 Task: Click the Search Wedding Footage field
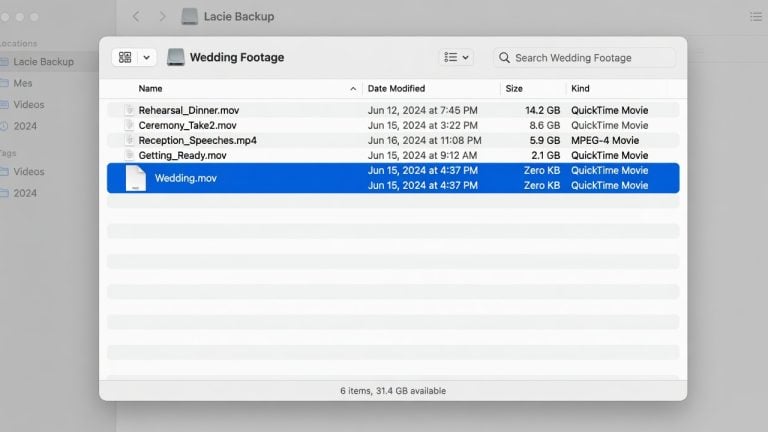[584, 58]
